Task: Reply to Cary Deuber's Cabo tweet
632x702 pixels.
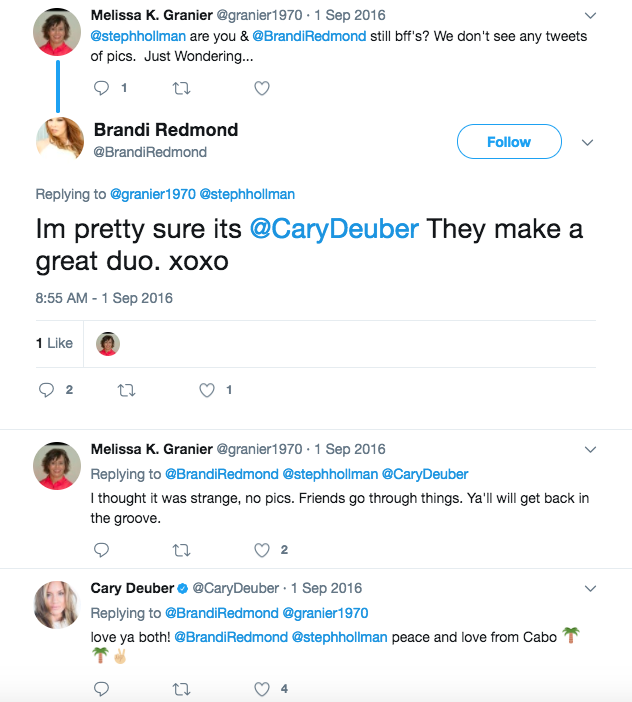Action: (101, 688)
